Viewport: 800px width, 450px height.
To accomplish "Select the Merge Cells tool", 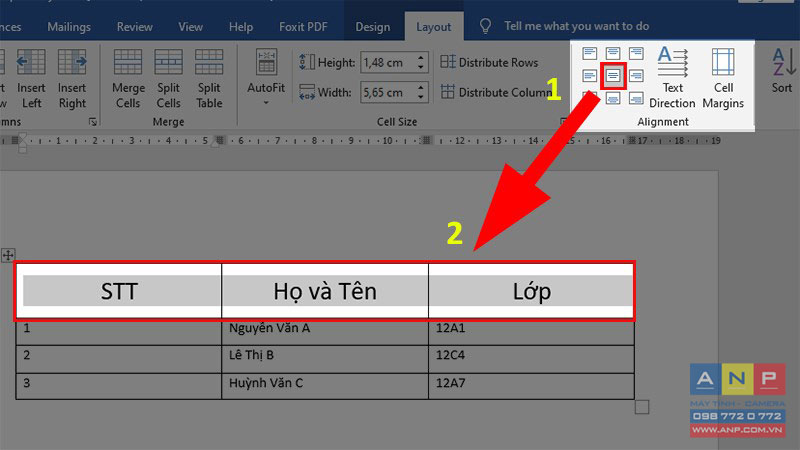I will tap(128, 79).
